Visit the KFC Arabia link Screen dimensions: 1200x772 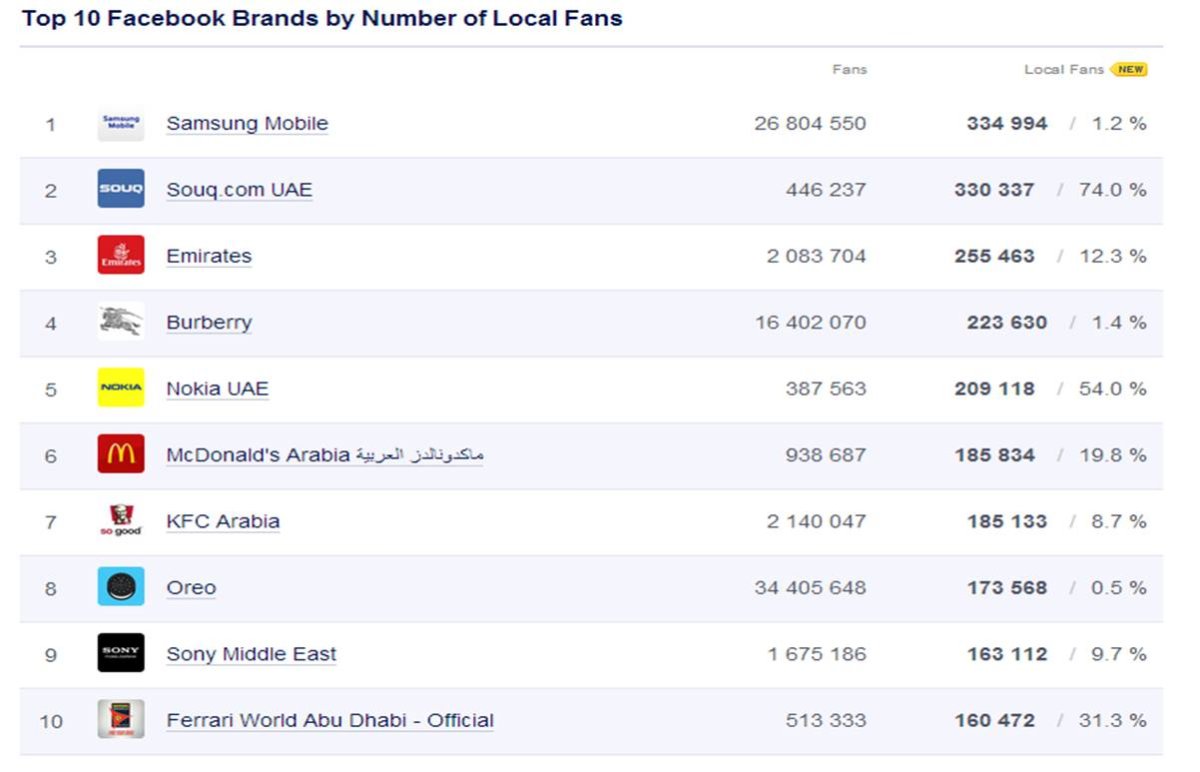[223, 521]
